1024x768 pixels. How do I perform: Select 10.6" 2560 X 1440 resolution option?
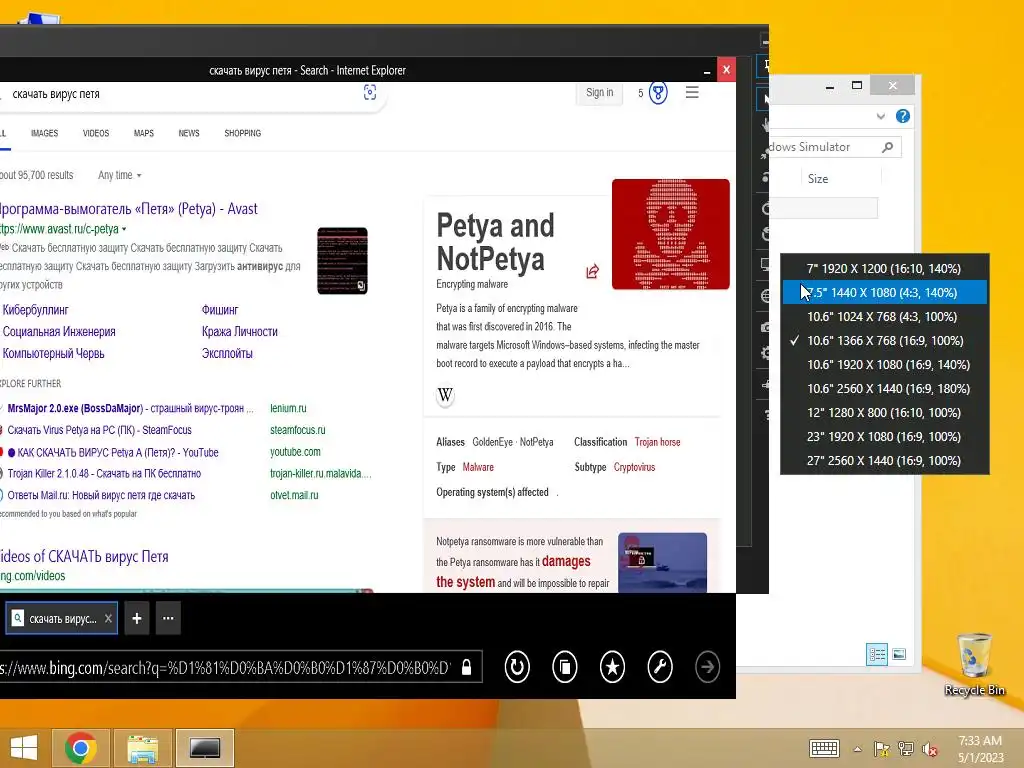[x=884, y=389]
